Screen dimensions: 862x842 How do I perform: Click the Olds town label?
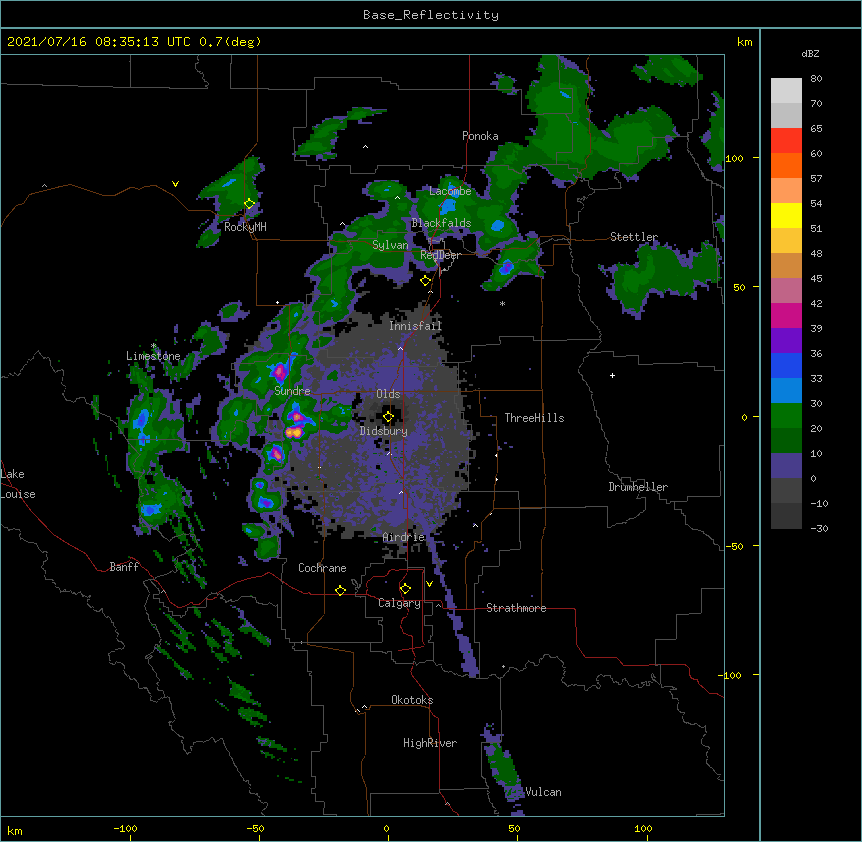(x=388, y=394)
